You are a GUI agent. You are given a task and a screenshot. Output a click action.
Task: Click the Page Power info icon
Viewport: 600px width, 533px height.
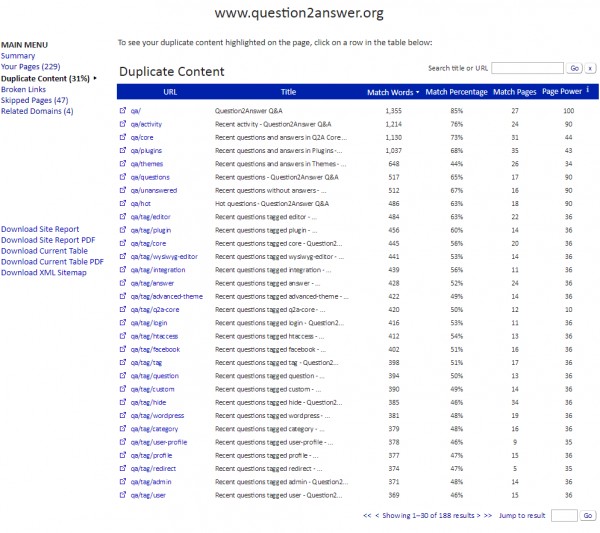[587, 90]
